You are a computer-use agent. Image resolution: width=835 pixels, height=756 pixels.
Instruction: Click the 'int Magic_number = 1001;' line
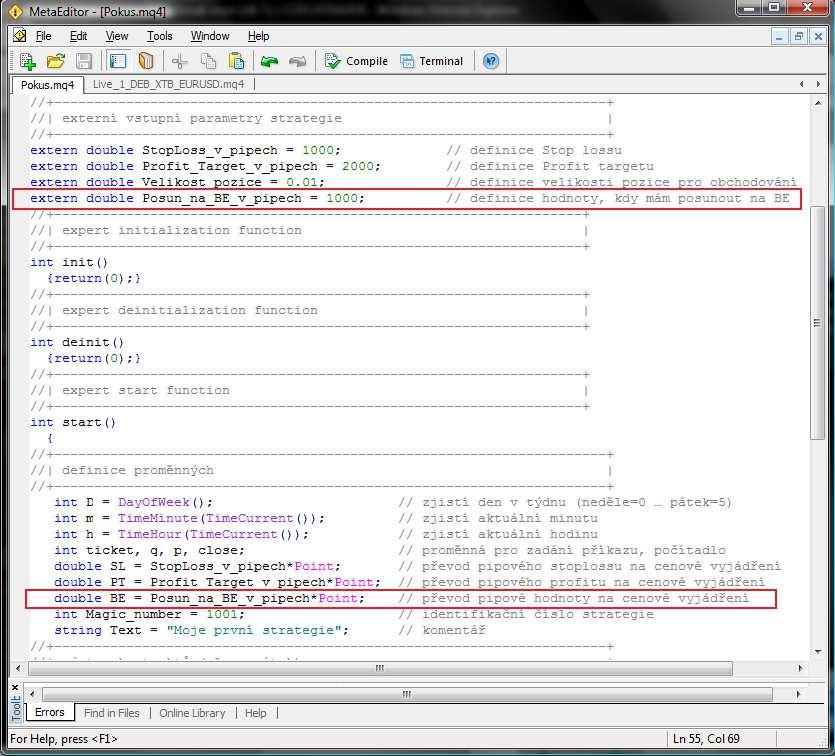[x=149, y=614]
